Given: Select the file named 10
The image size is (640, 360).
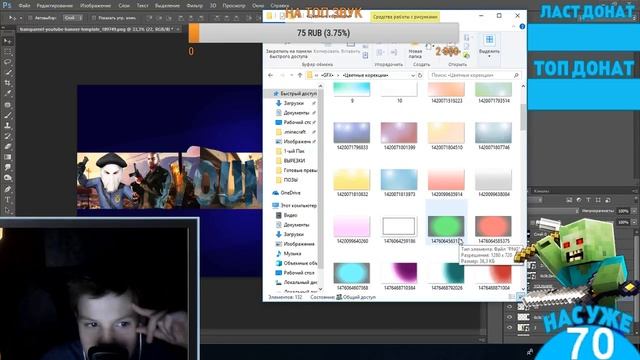Looking at the screenshot, I should coord(399,92).
